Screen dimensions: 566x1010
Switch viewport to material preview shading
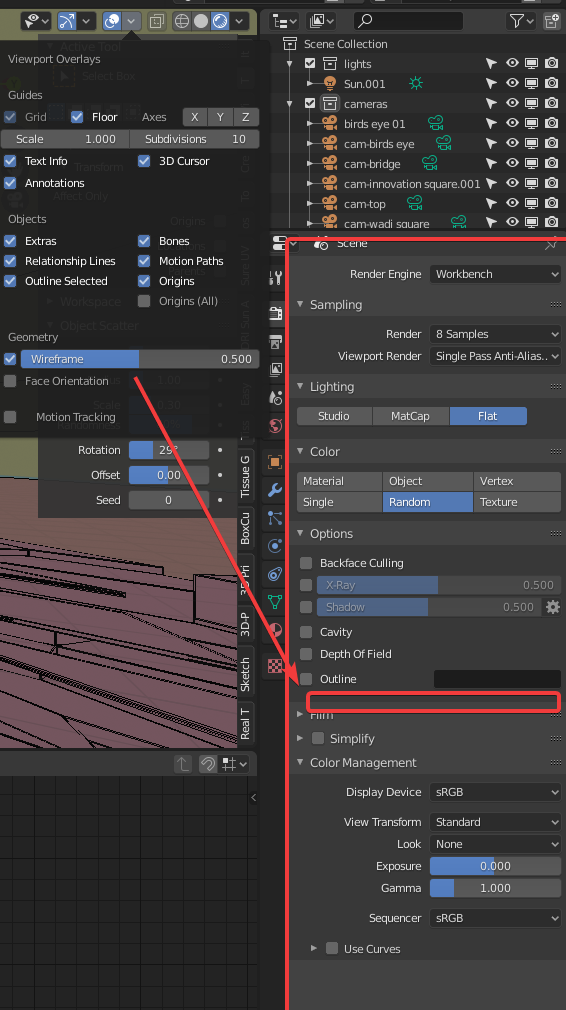[x=220, y=22]
